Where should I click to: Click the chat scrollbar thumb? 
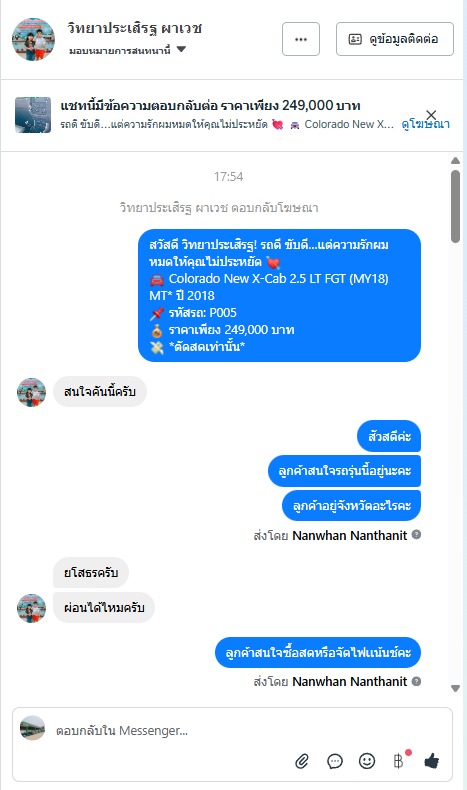455,206
